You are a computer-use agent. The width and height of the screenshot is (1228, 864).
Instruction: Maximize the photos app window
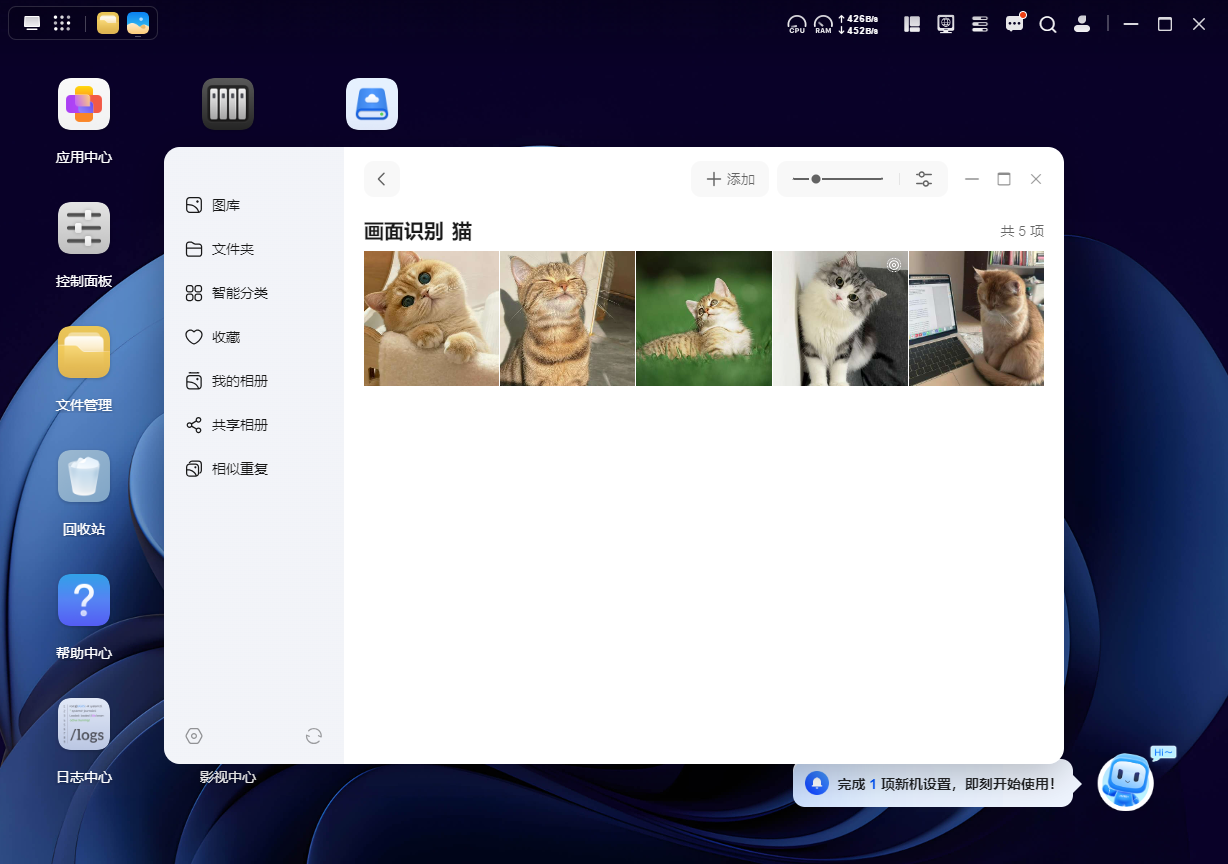point(1004,179)
